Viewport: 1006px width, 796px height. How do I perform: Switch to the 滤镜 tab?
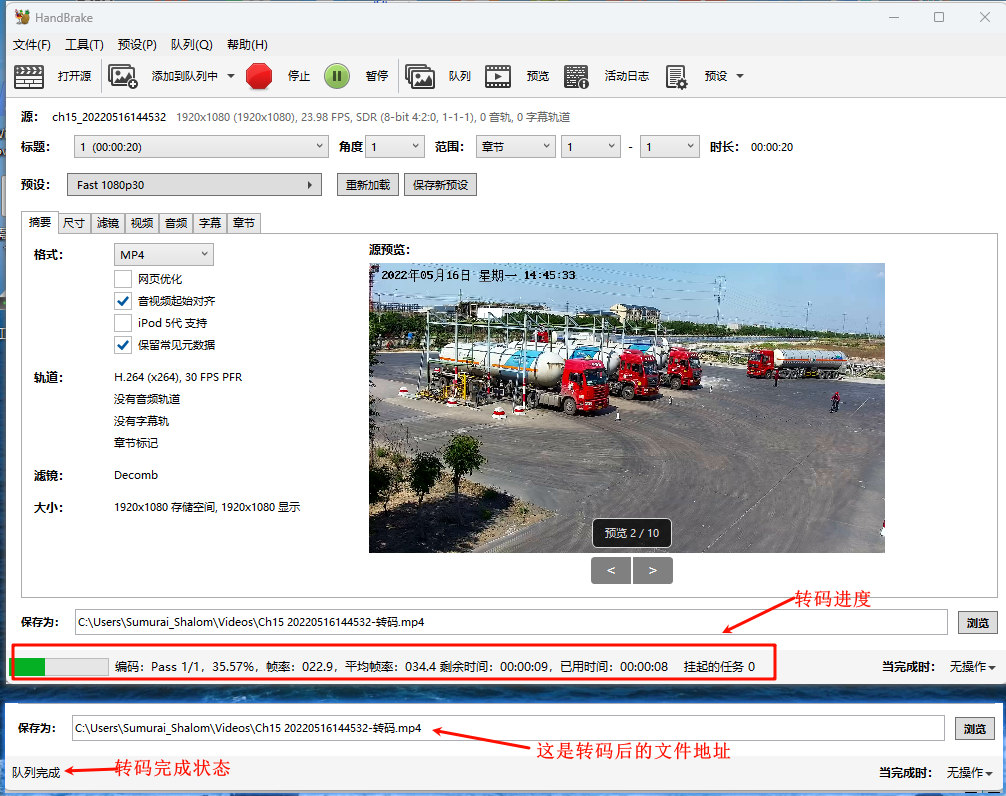108,223
